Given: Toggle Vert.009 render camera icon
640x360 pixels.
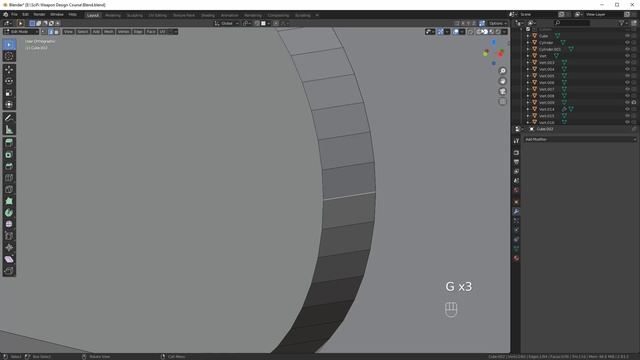Looking at the screenshot, I should pos(634,102).
